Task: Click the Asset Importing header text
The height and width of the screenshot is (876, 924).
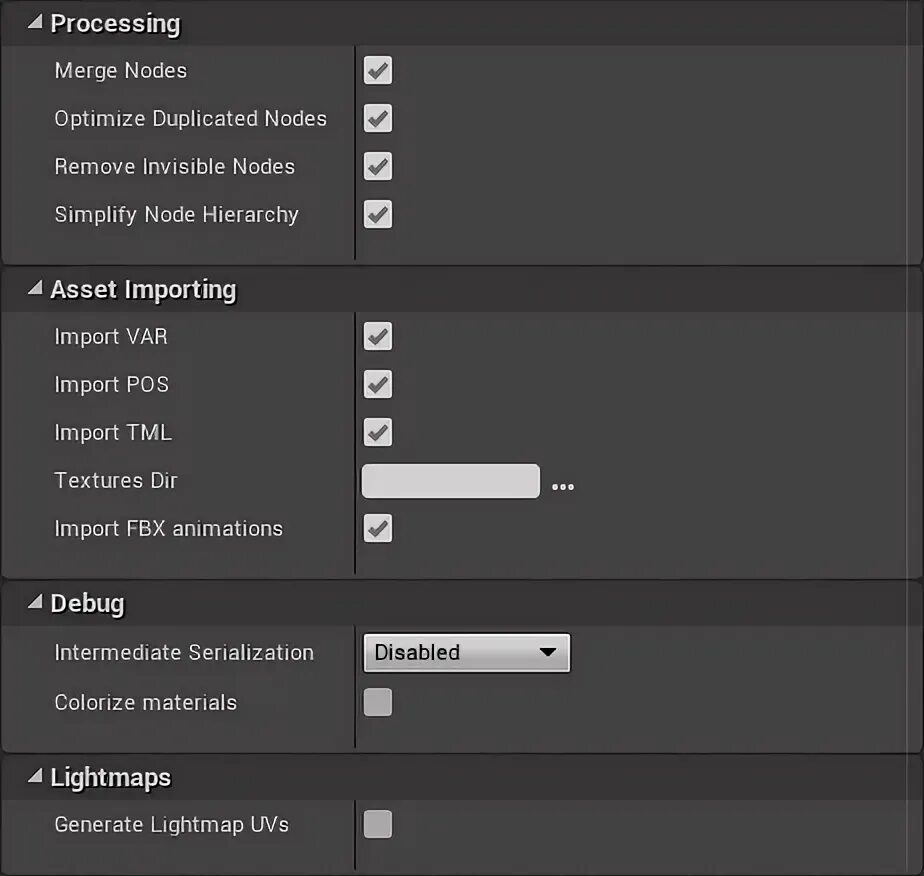Action: pyautogui.click(x=143, y=290)
